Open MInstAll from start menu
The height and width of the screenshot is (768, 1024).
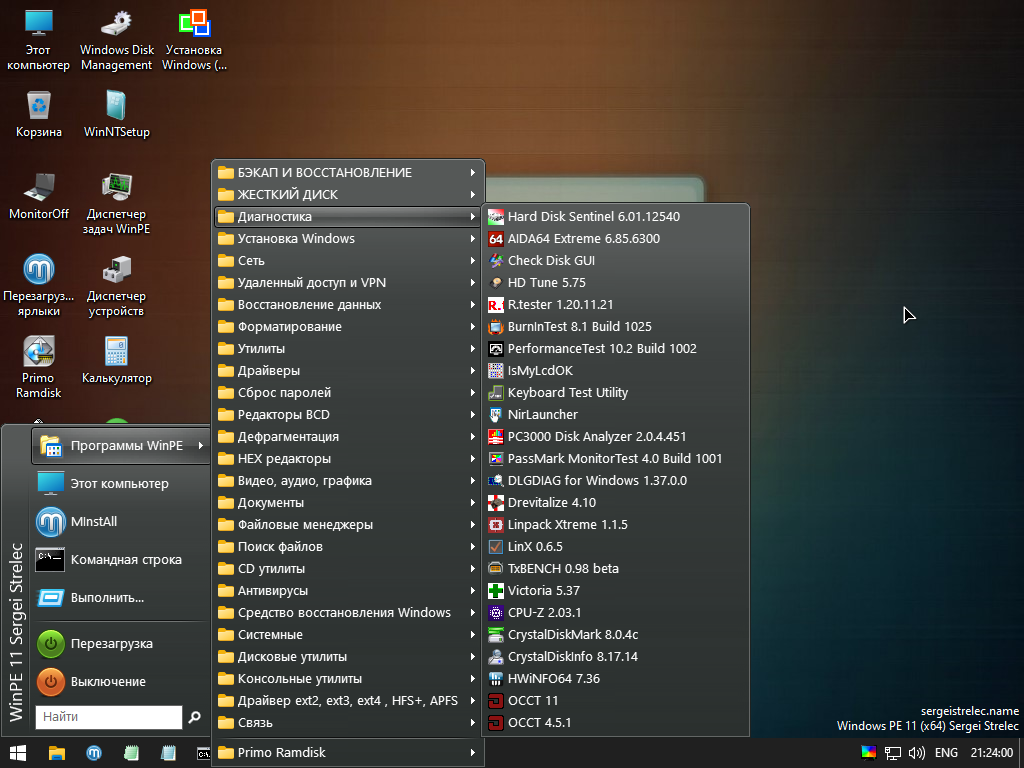click(x=120, y=522)
